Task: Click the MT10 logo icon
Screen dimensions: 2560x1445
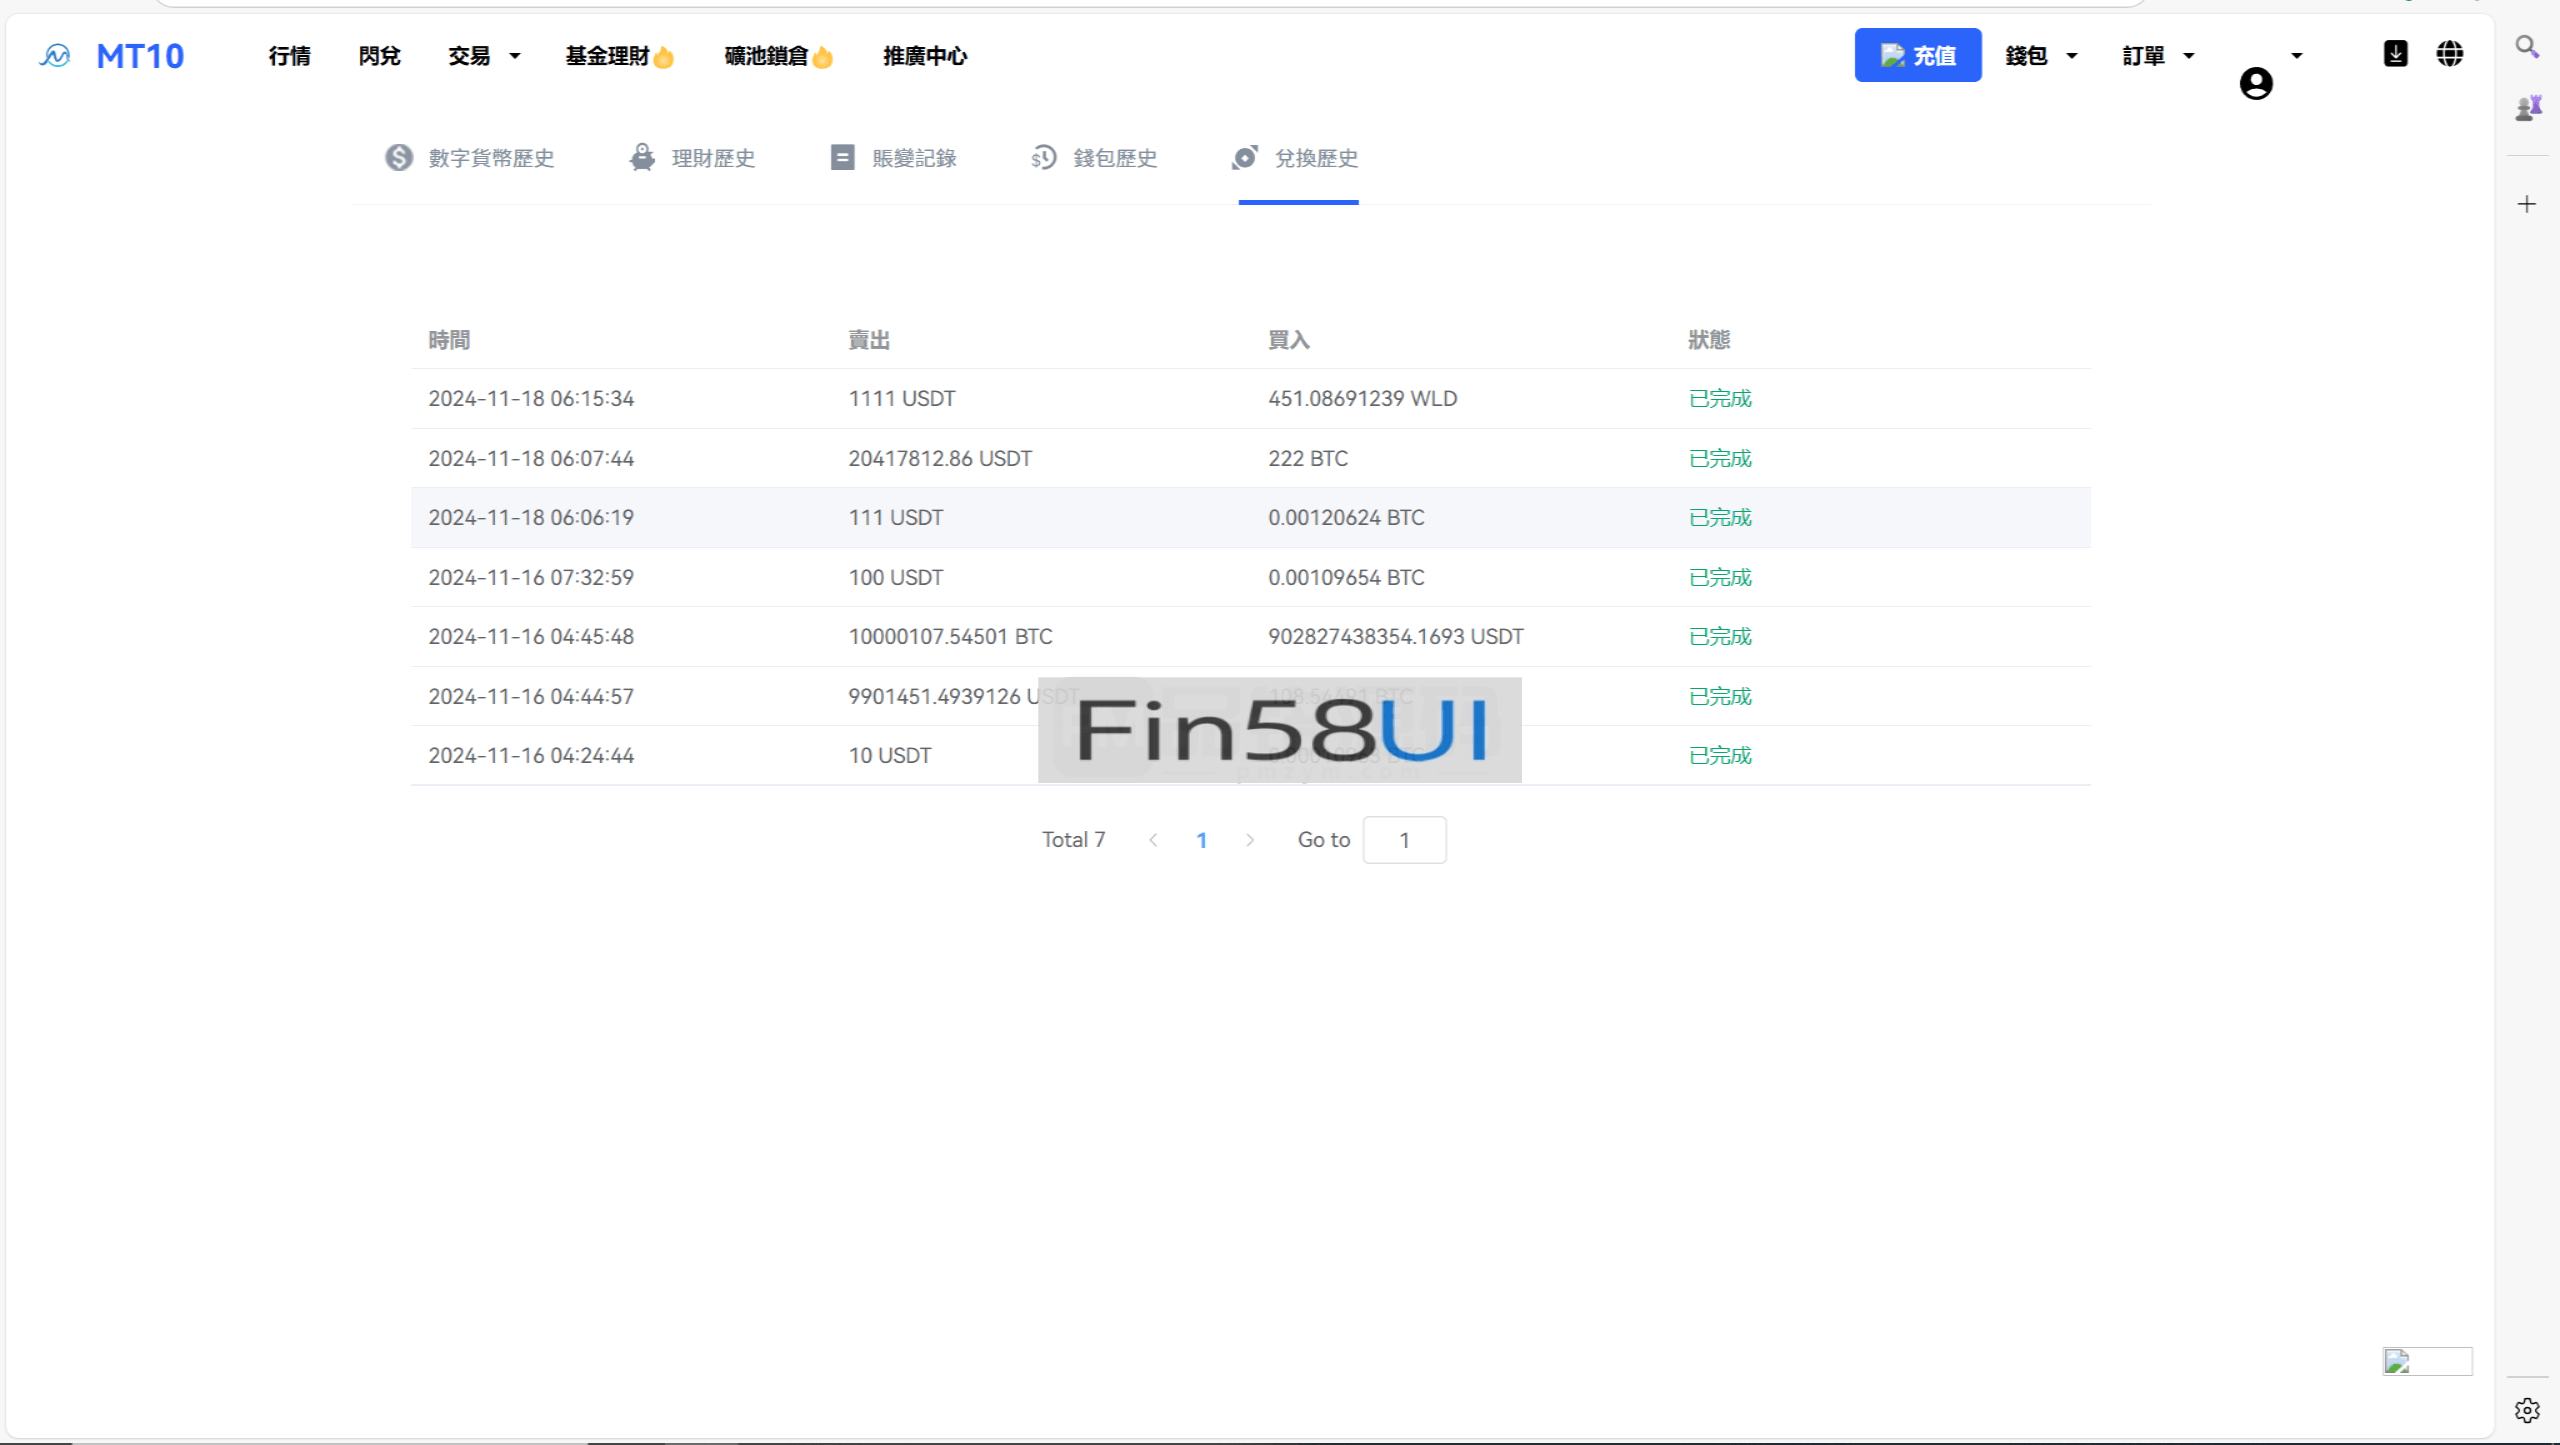Action: tap(55, 56)
